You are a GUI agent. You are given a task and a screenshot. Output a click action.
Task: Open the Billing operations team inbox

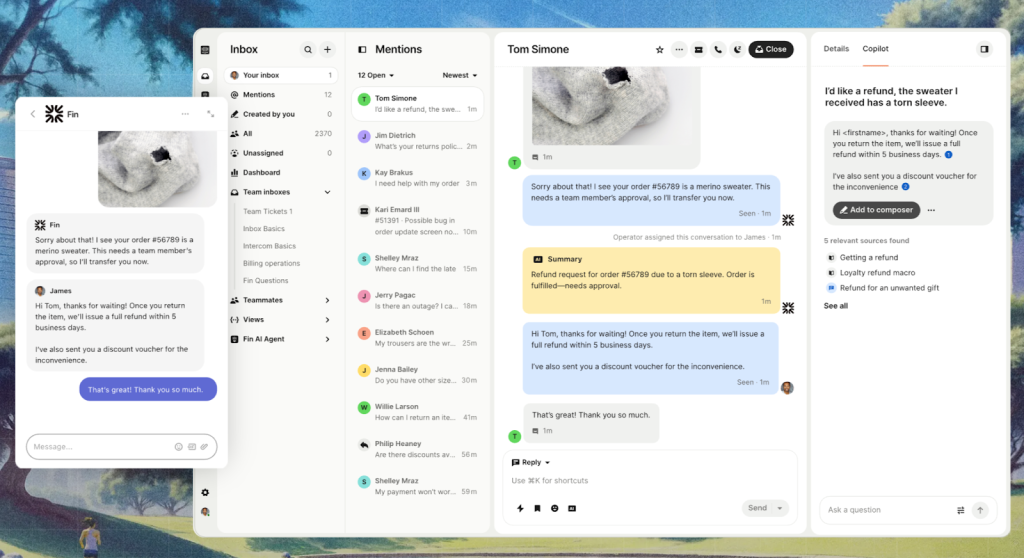tap(271, 264)
